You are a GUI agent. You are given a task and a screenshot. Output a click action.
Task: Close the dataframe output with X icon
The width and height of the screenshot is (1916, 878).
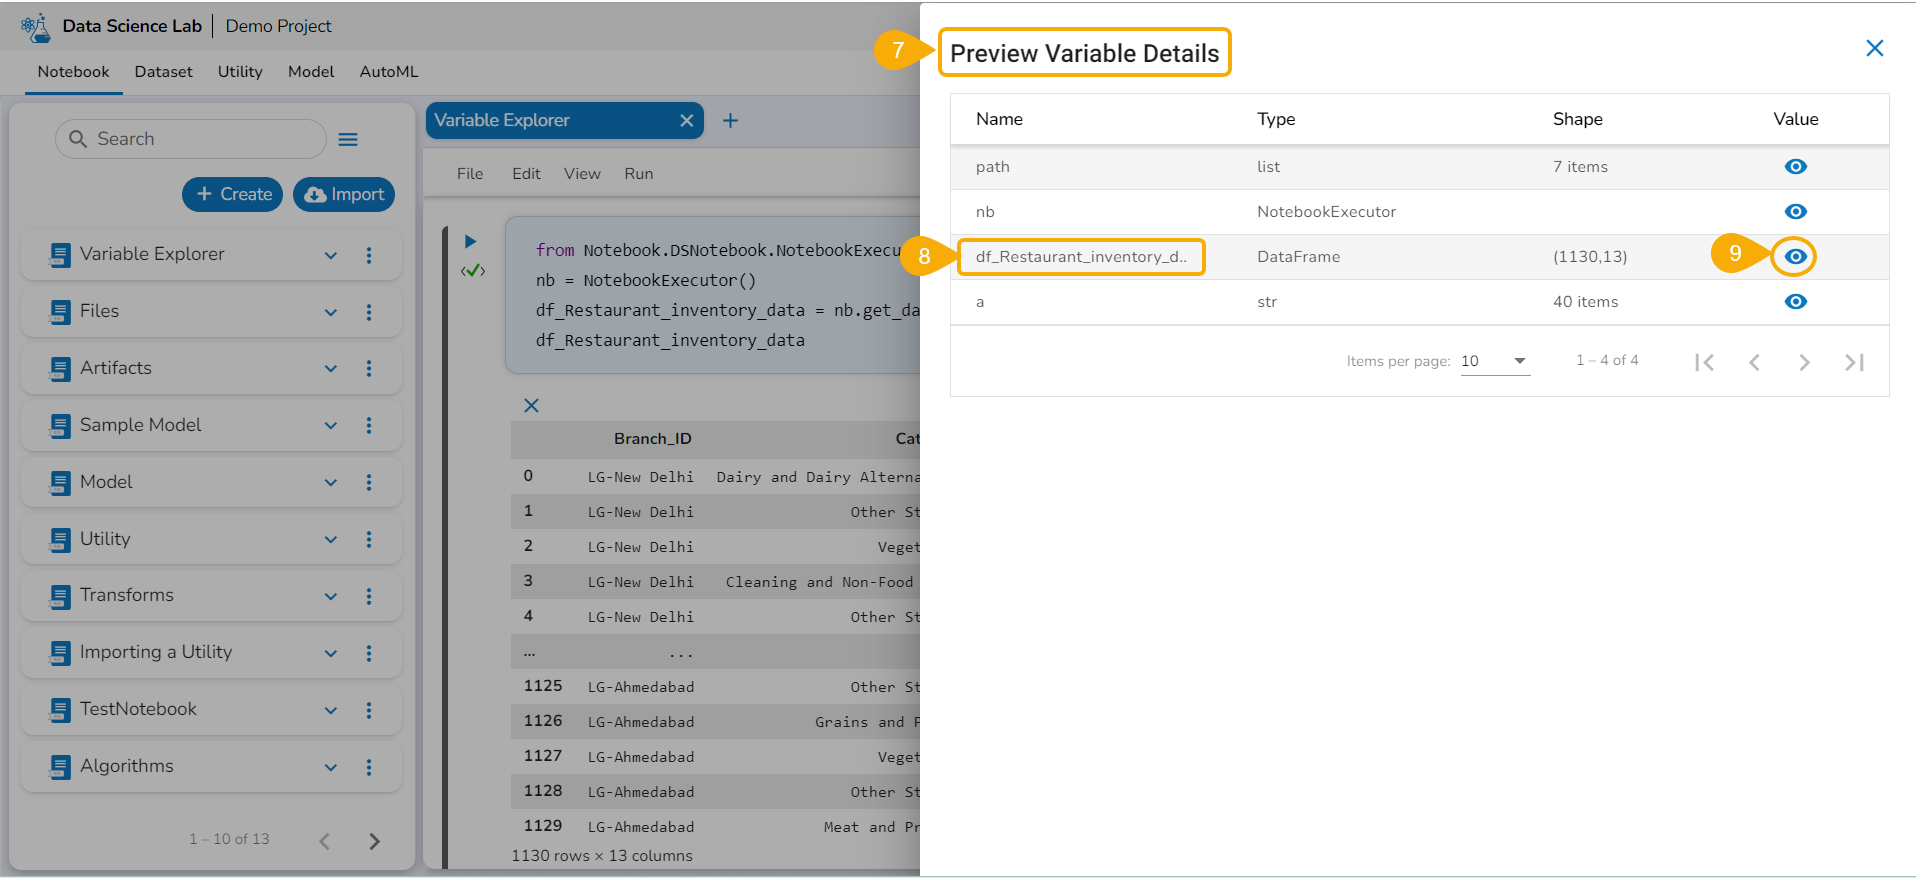531,405
